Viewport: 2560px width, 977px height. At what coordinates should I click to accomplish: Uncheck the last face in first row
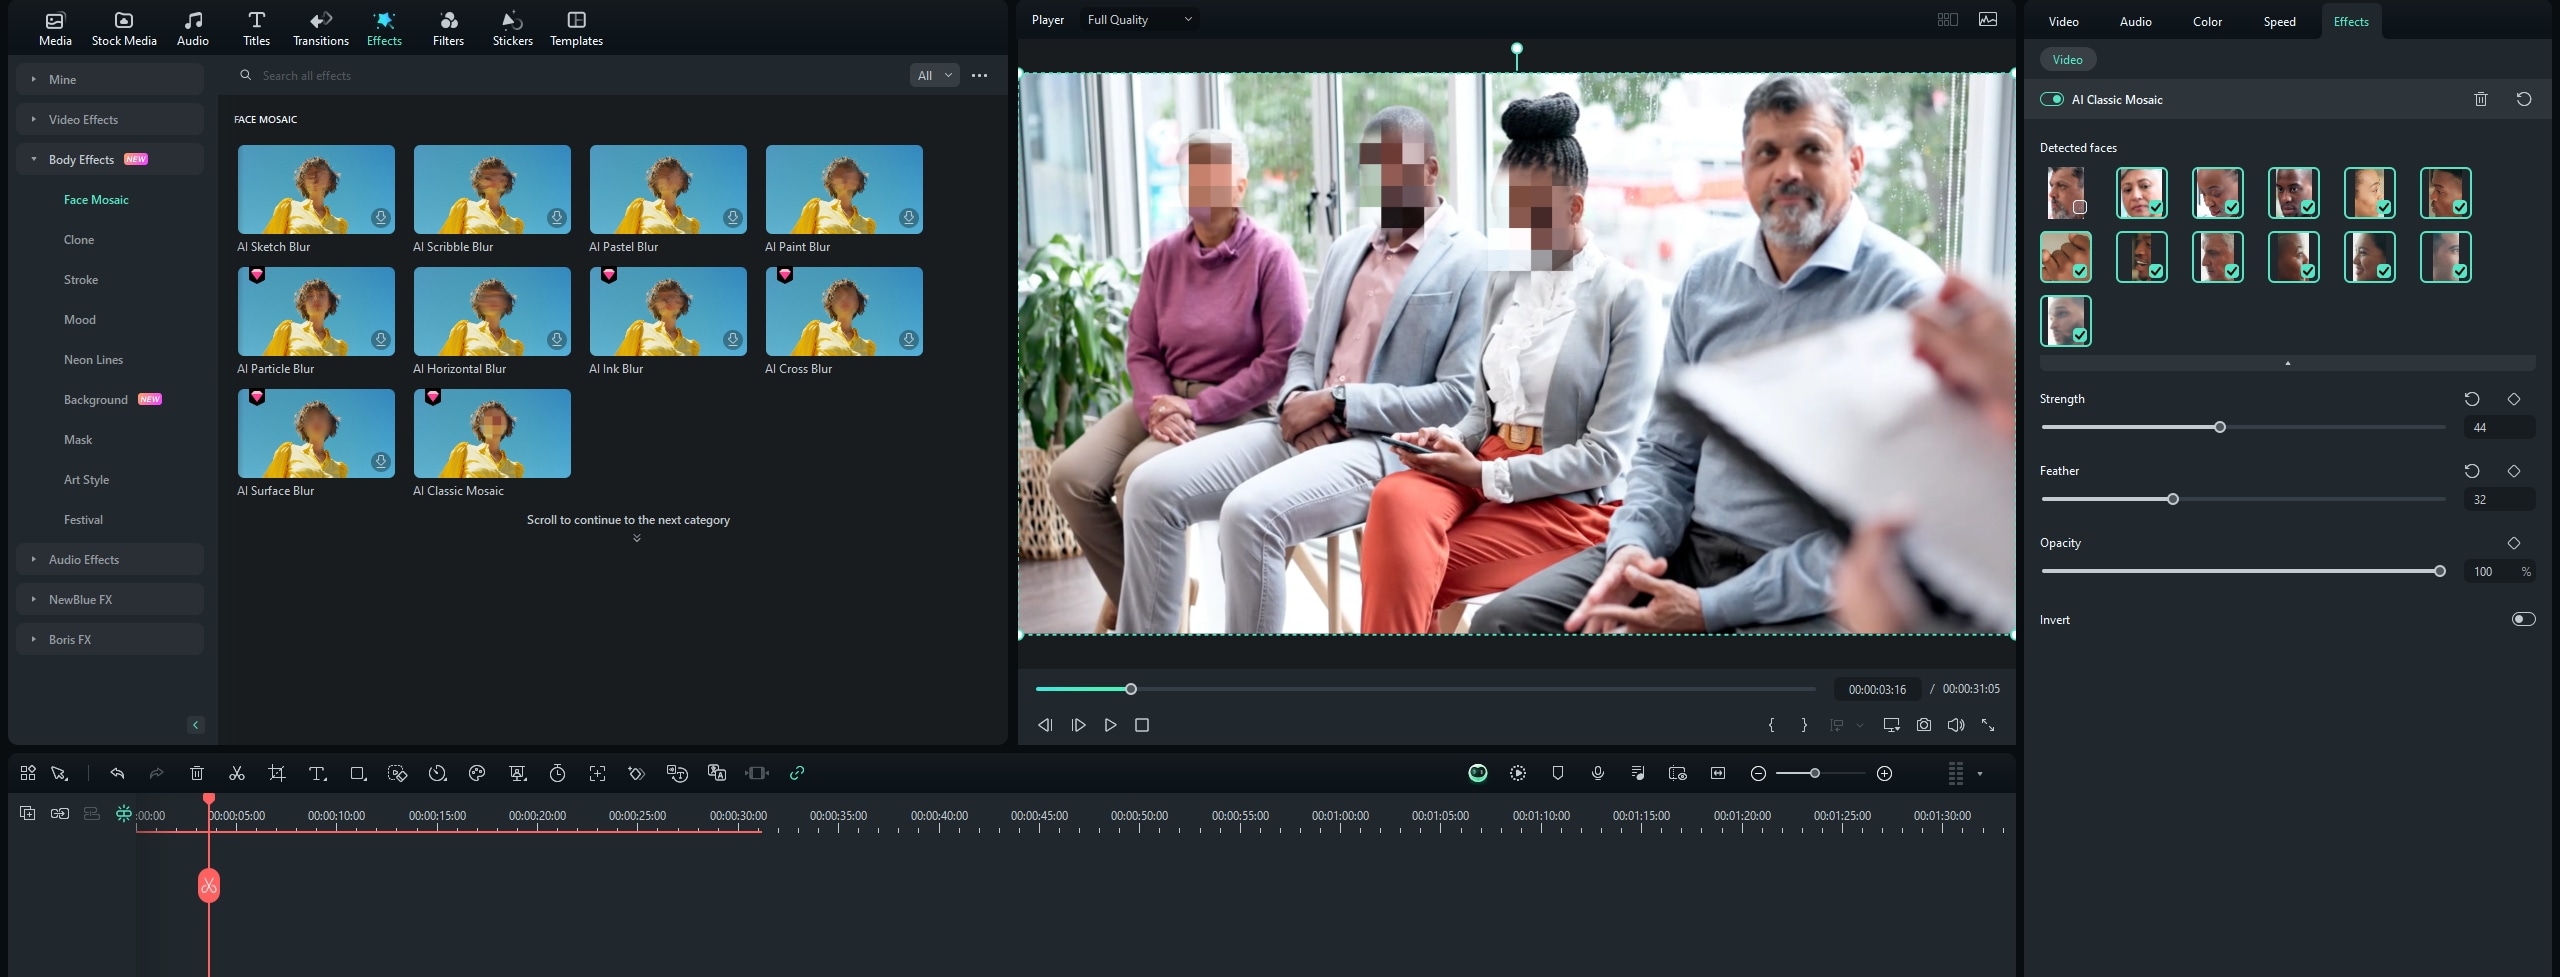click(x=2460, y=207)
